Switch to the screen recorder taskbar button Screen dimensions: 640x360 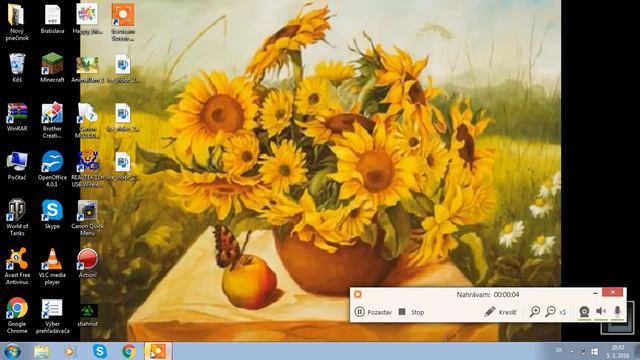click(158, 351)
